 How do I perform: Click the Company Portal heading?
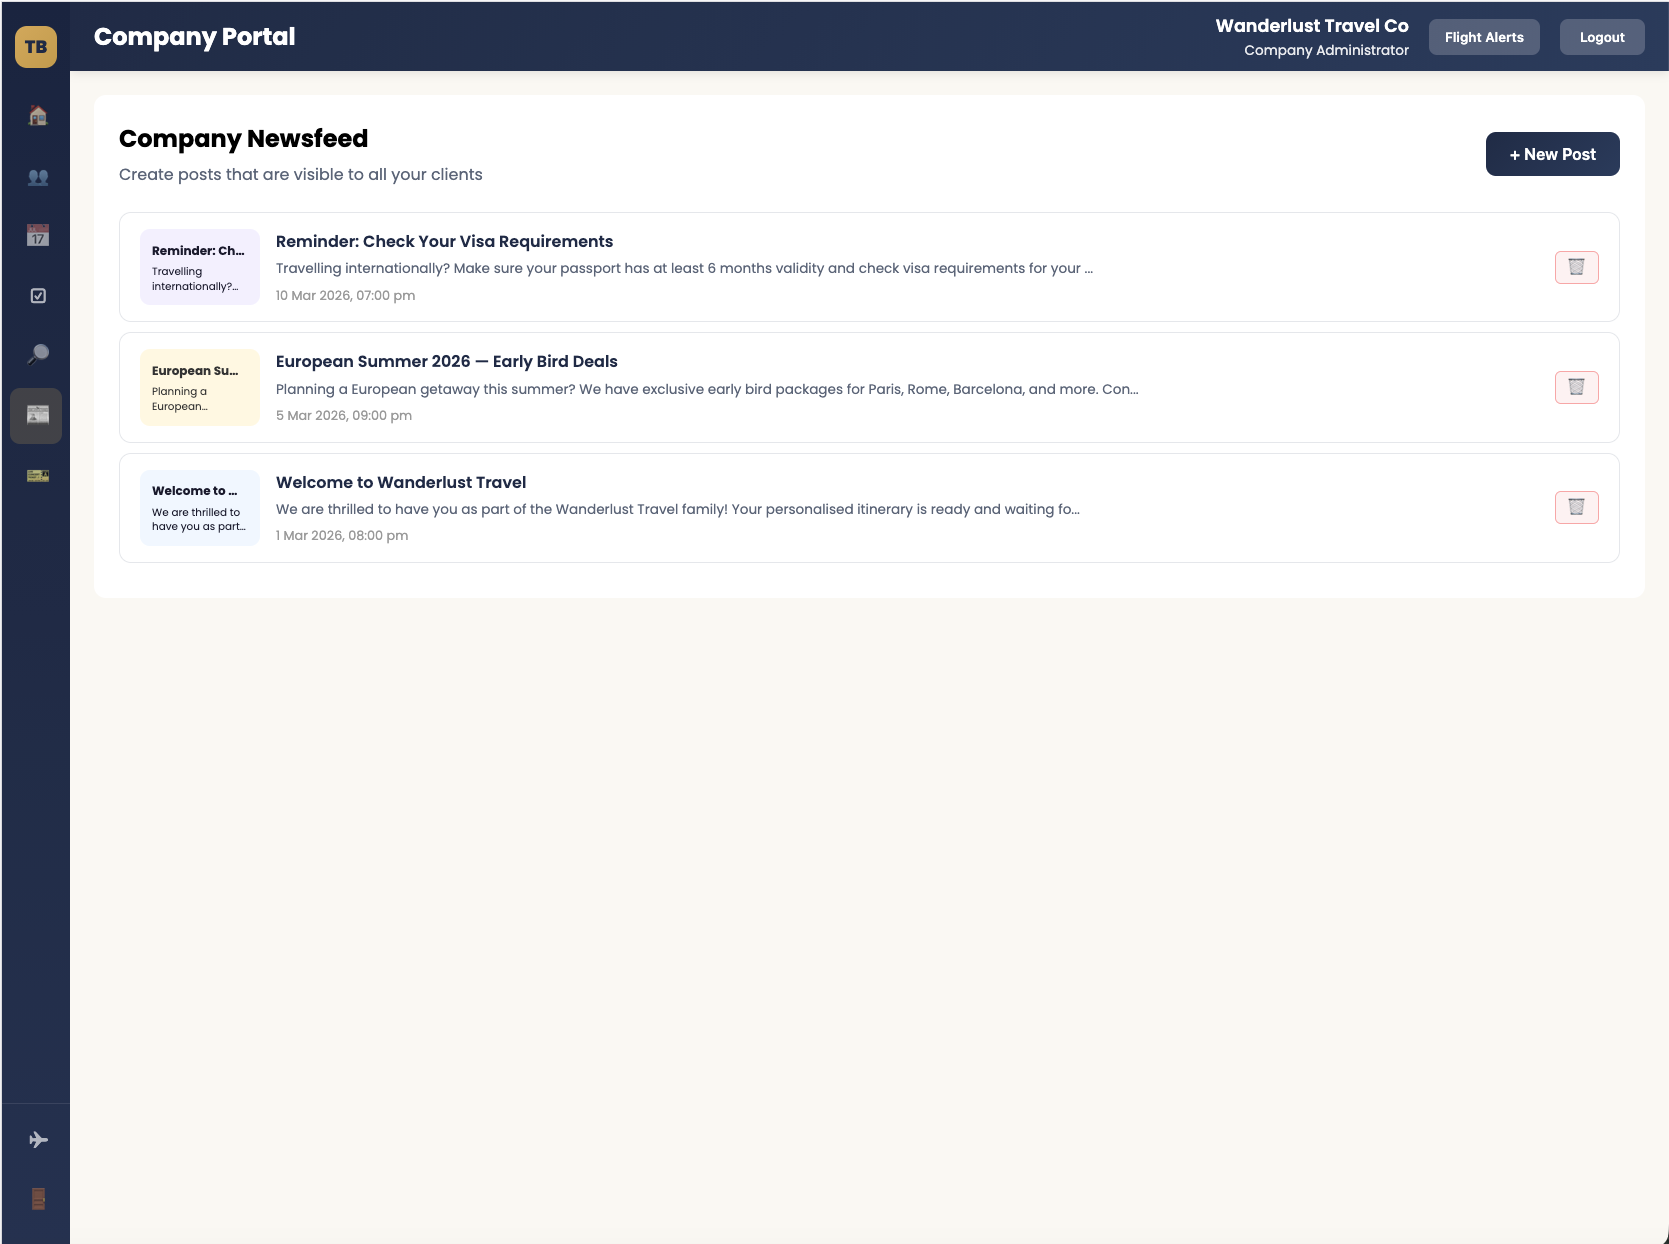click(194, 37)
